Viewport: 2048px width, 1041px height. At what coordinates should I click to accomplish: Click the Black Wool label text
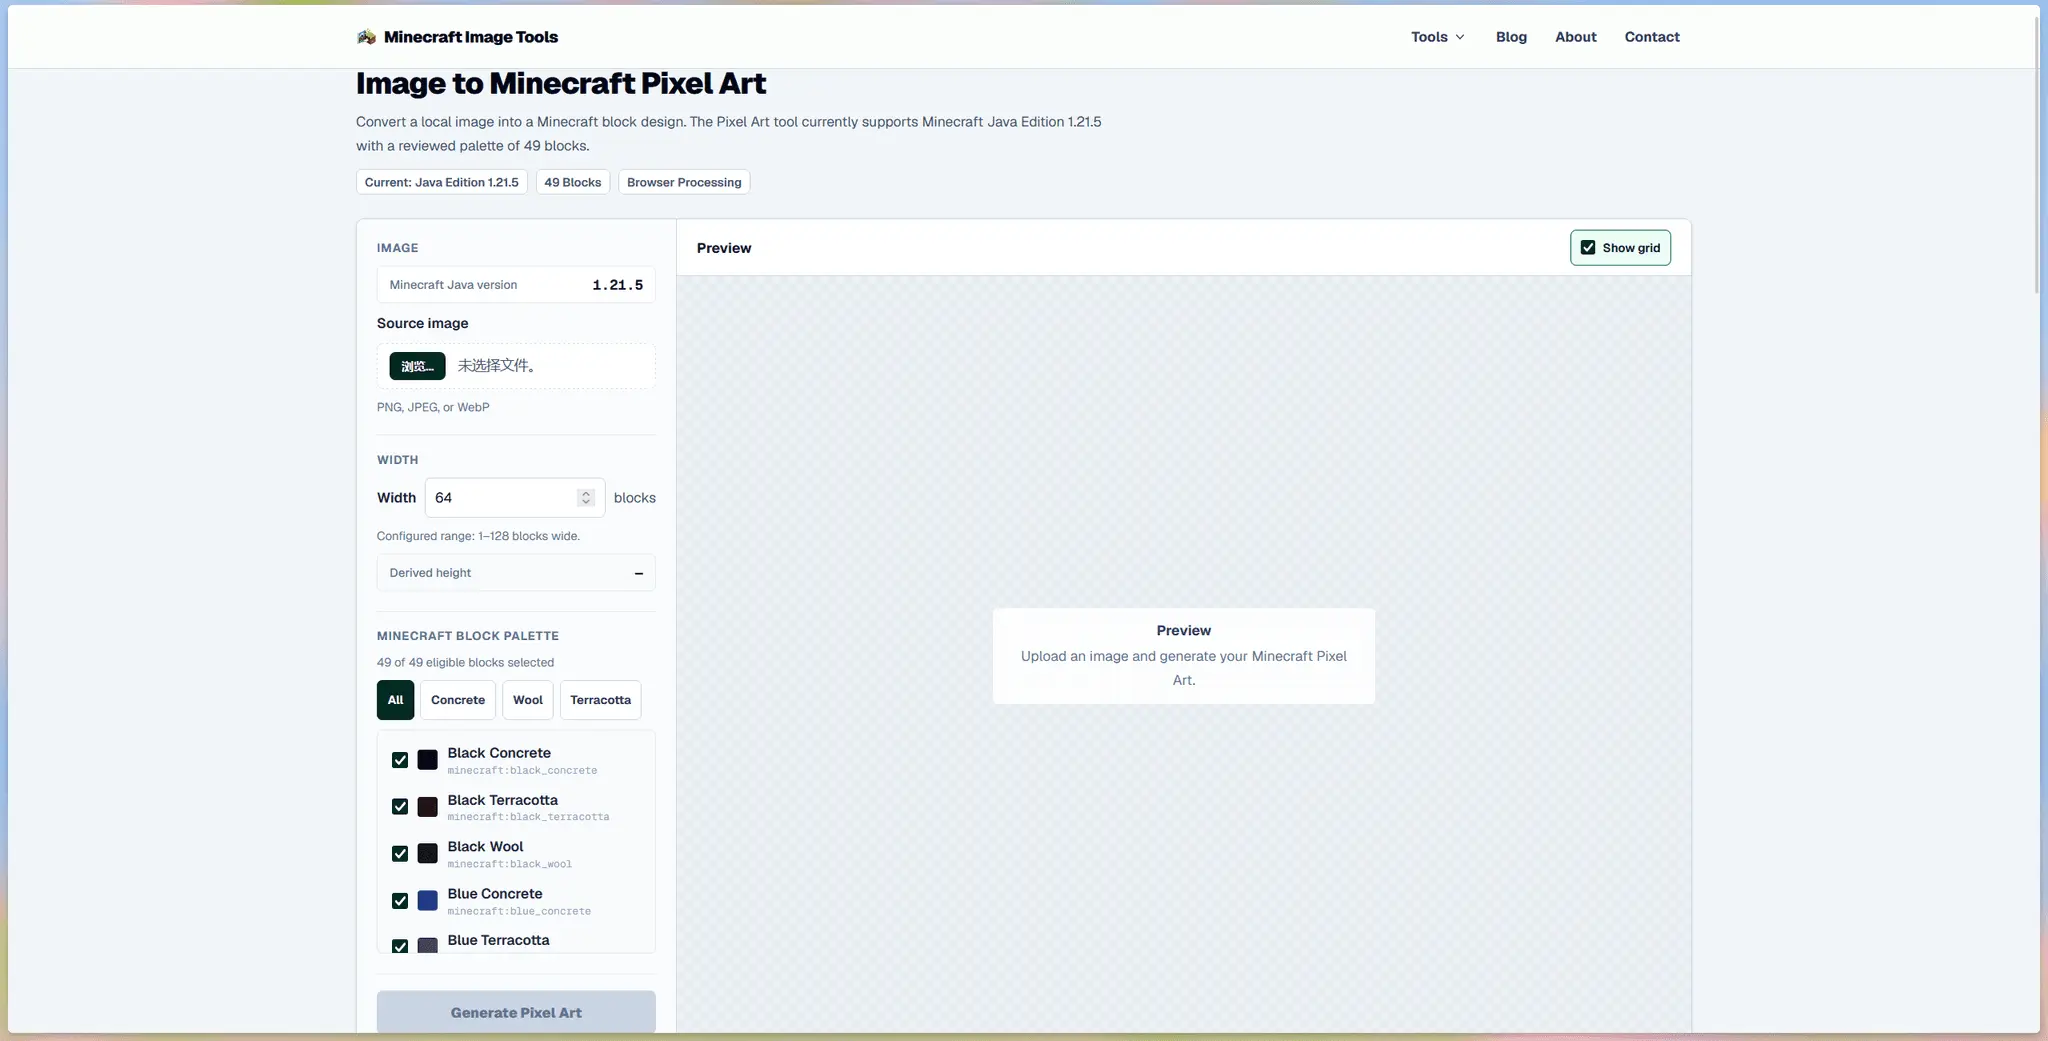[x=485, y=847]
